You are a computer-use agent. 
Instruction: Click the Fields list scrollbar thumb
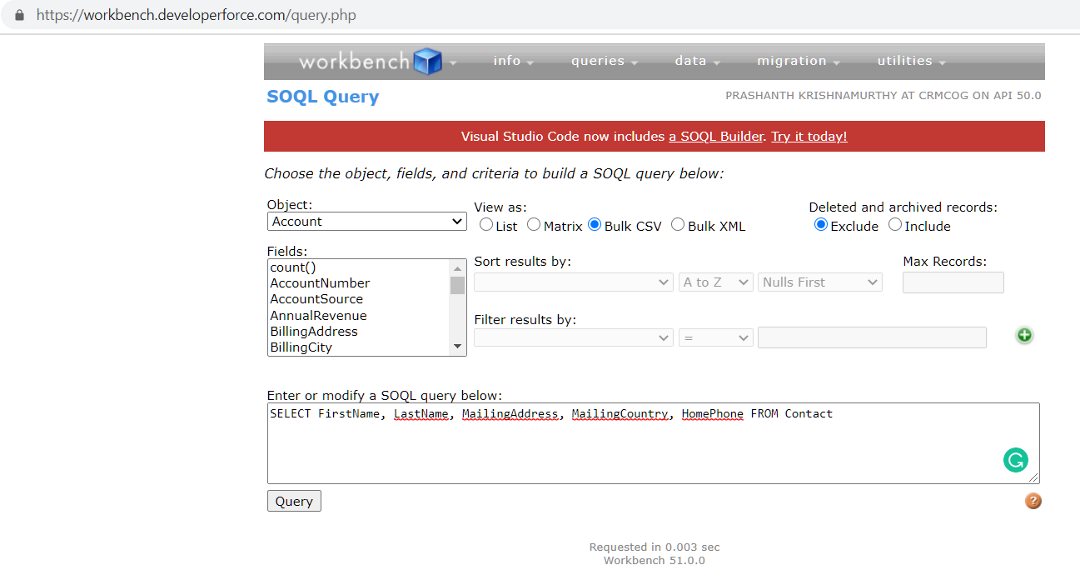coord(457,284)
